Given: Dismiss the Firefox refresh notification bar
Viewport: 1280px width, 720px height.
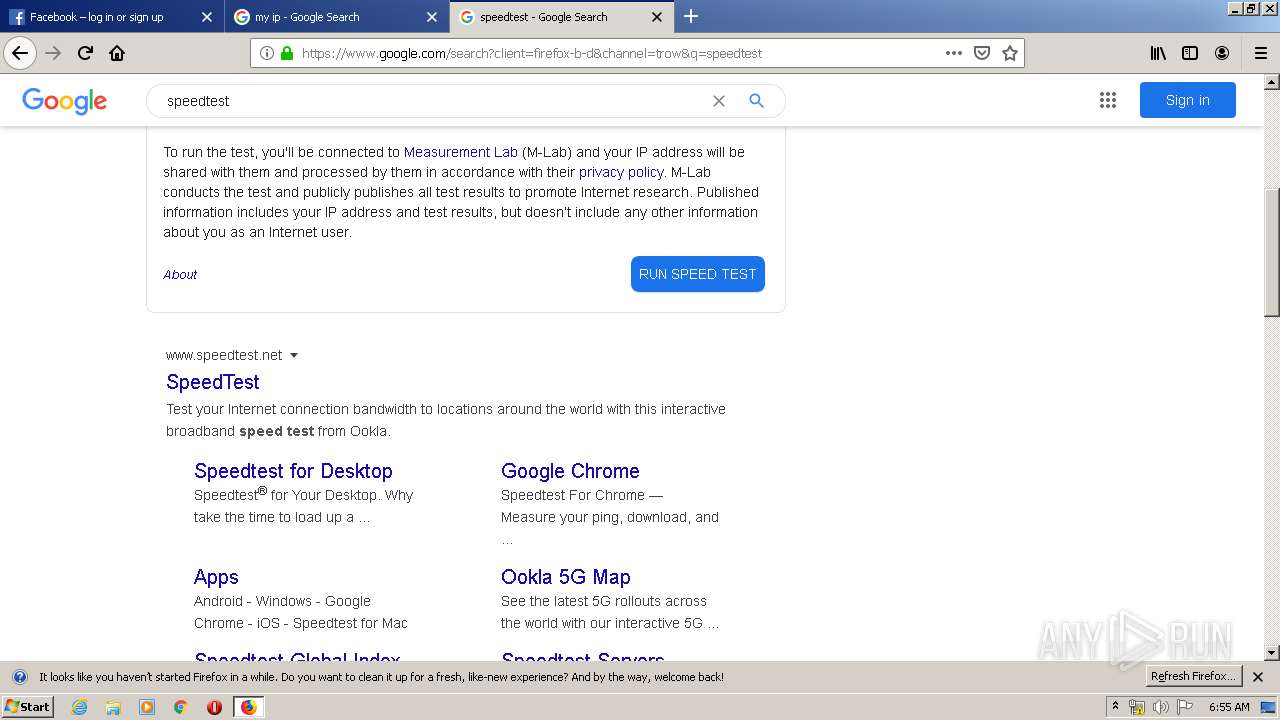Looking at the screenshot, I should 1258,677.
